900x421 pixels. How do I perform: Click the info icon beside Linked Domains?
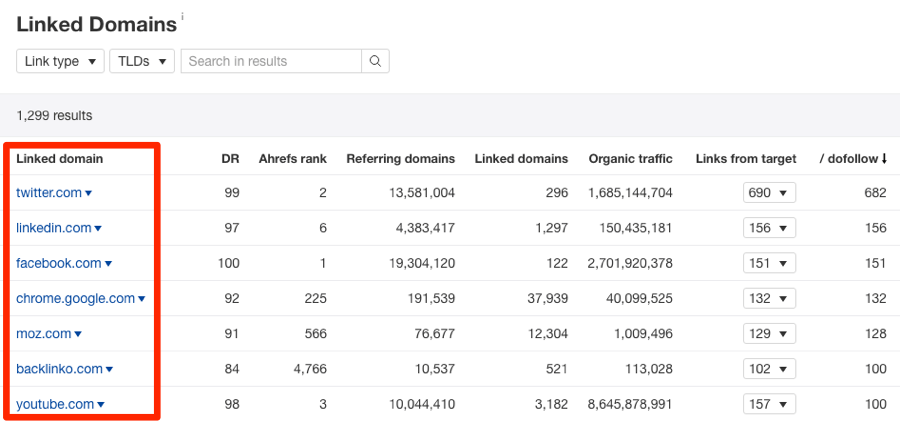183,17
